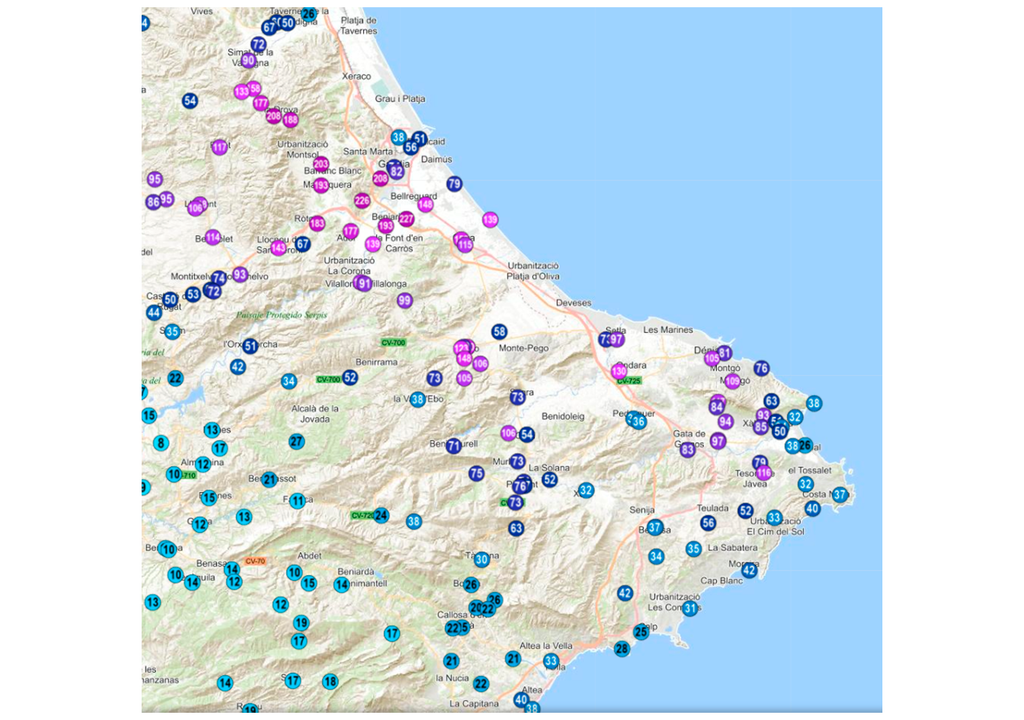This screenshot has width=1024, height=720.
Task: Select the 227 marker near Beniarjó
Action: tap(406, 219)
